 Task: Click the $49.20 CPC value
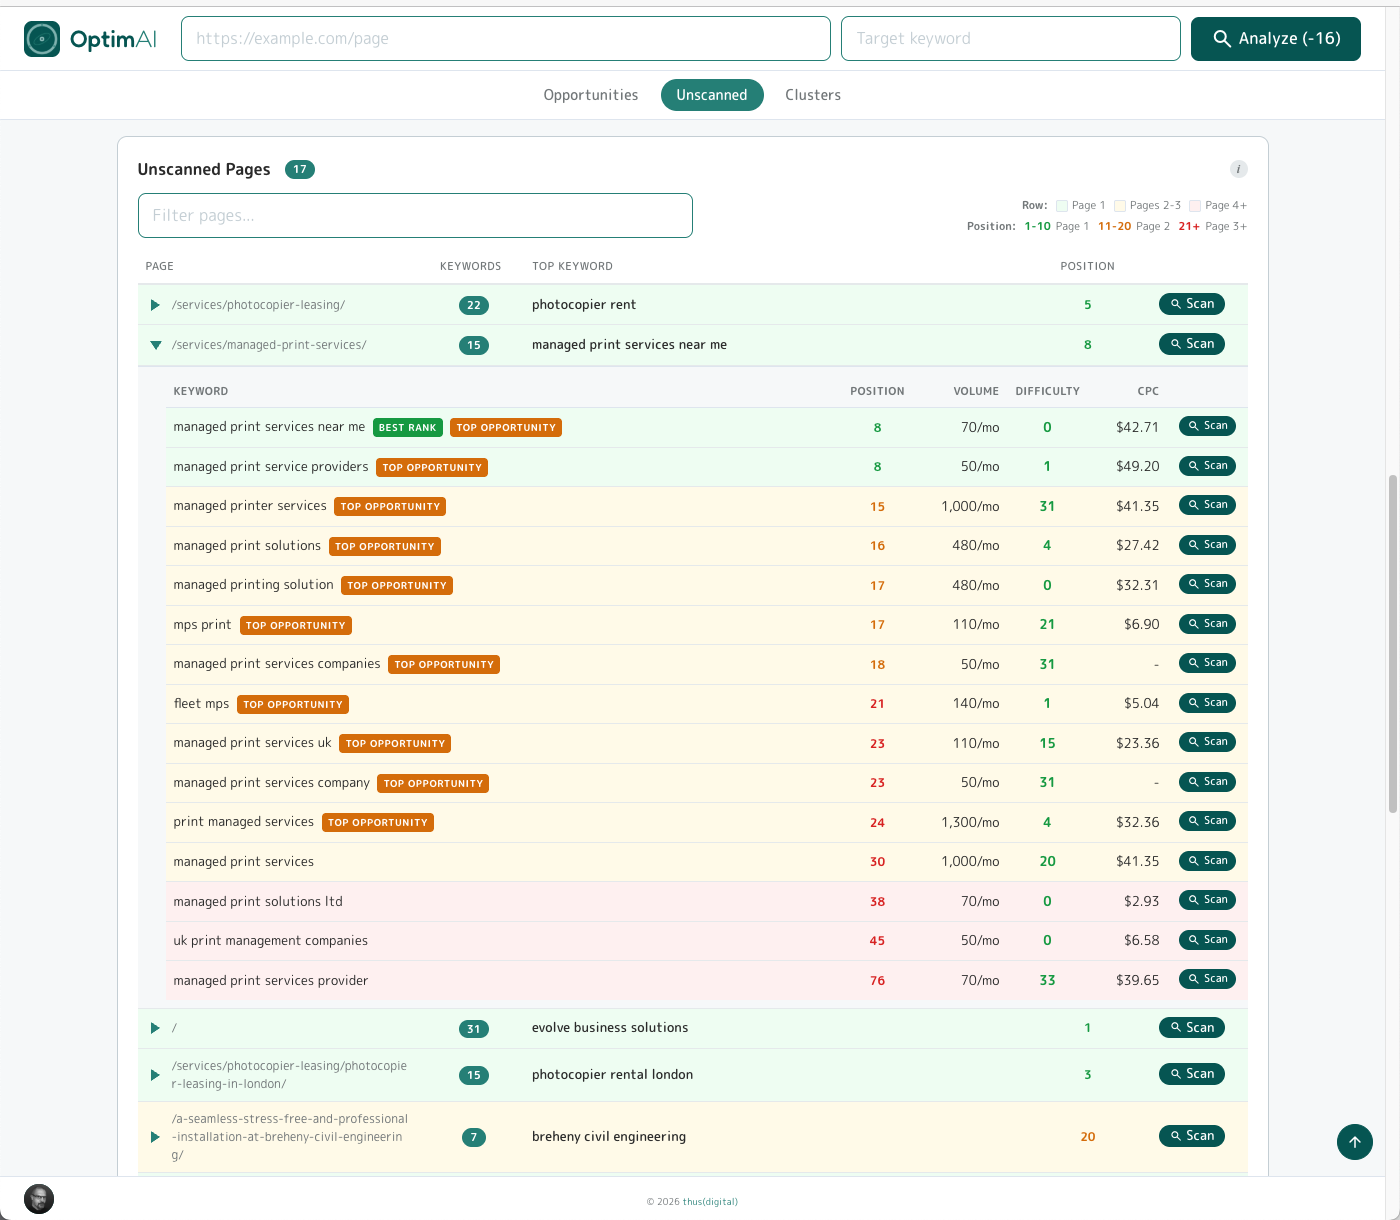point(1138,467)
